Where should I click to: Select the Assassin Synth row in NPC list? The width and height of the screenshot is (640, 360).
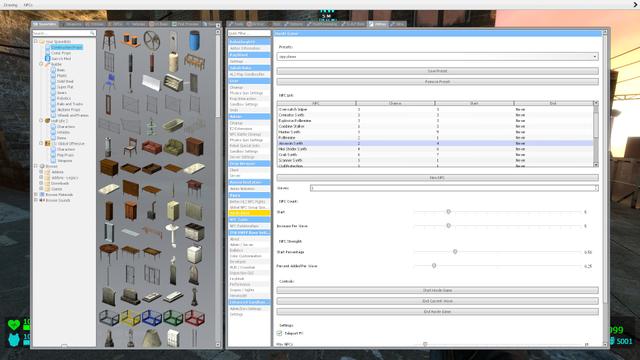tap(435, 143)
